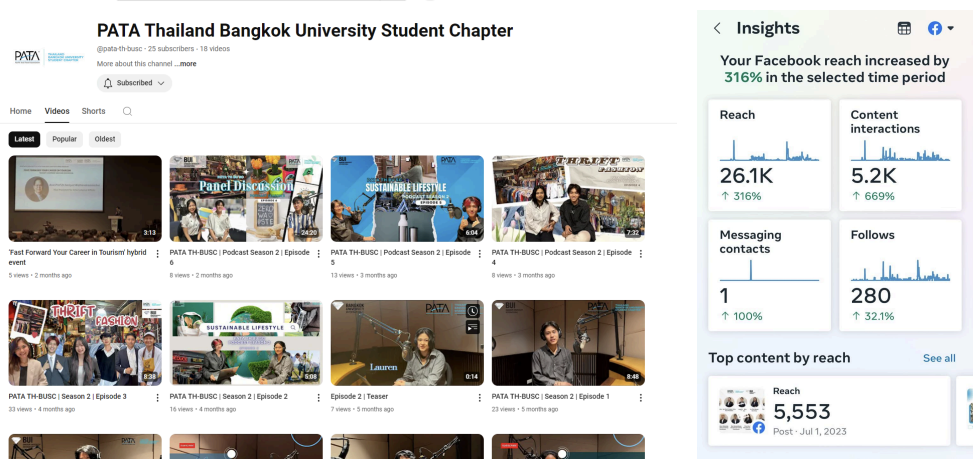Expand the Subscribed notification dropdown
This screenshot has height=466, width=977.
tap(161, 83)
